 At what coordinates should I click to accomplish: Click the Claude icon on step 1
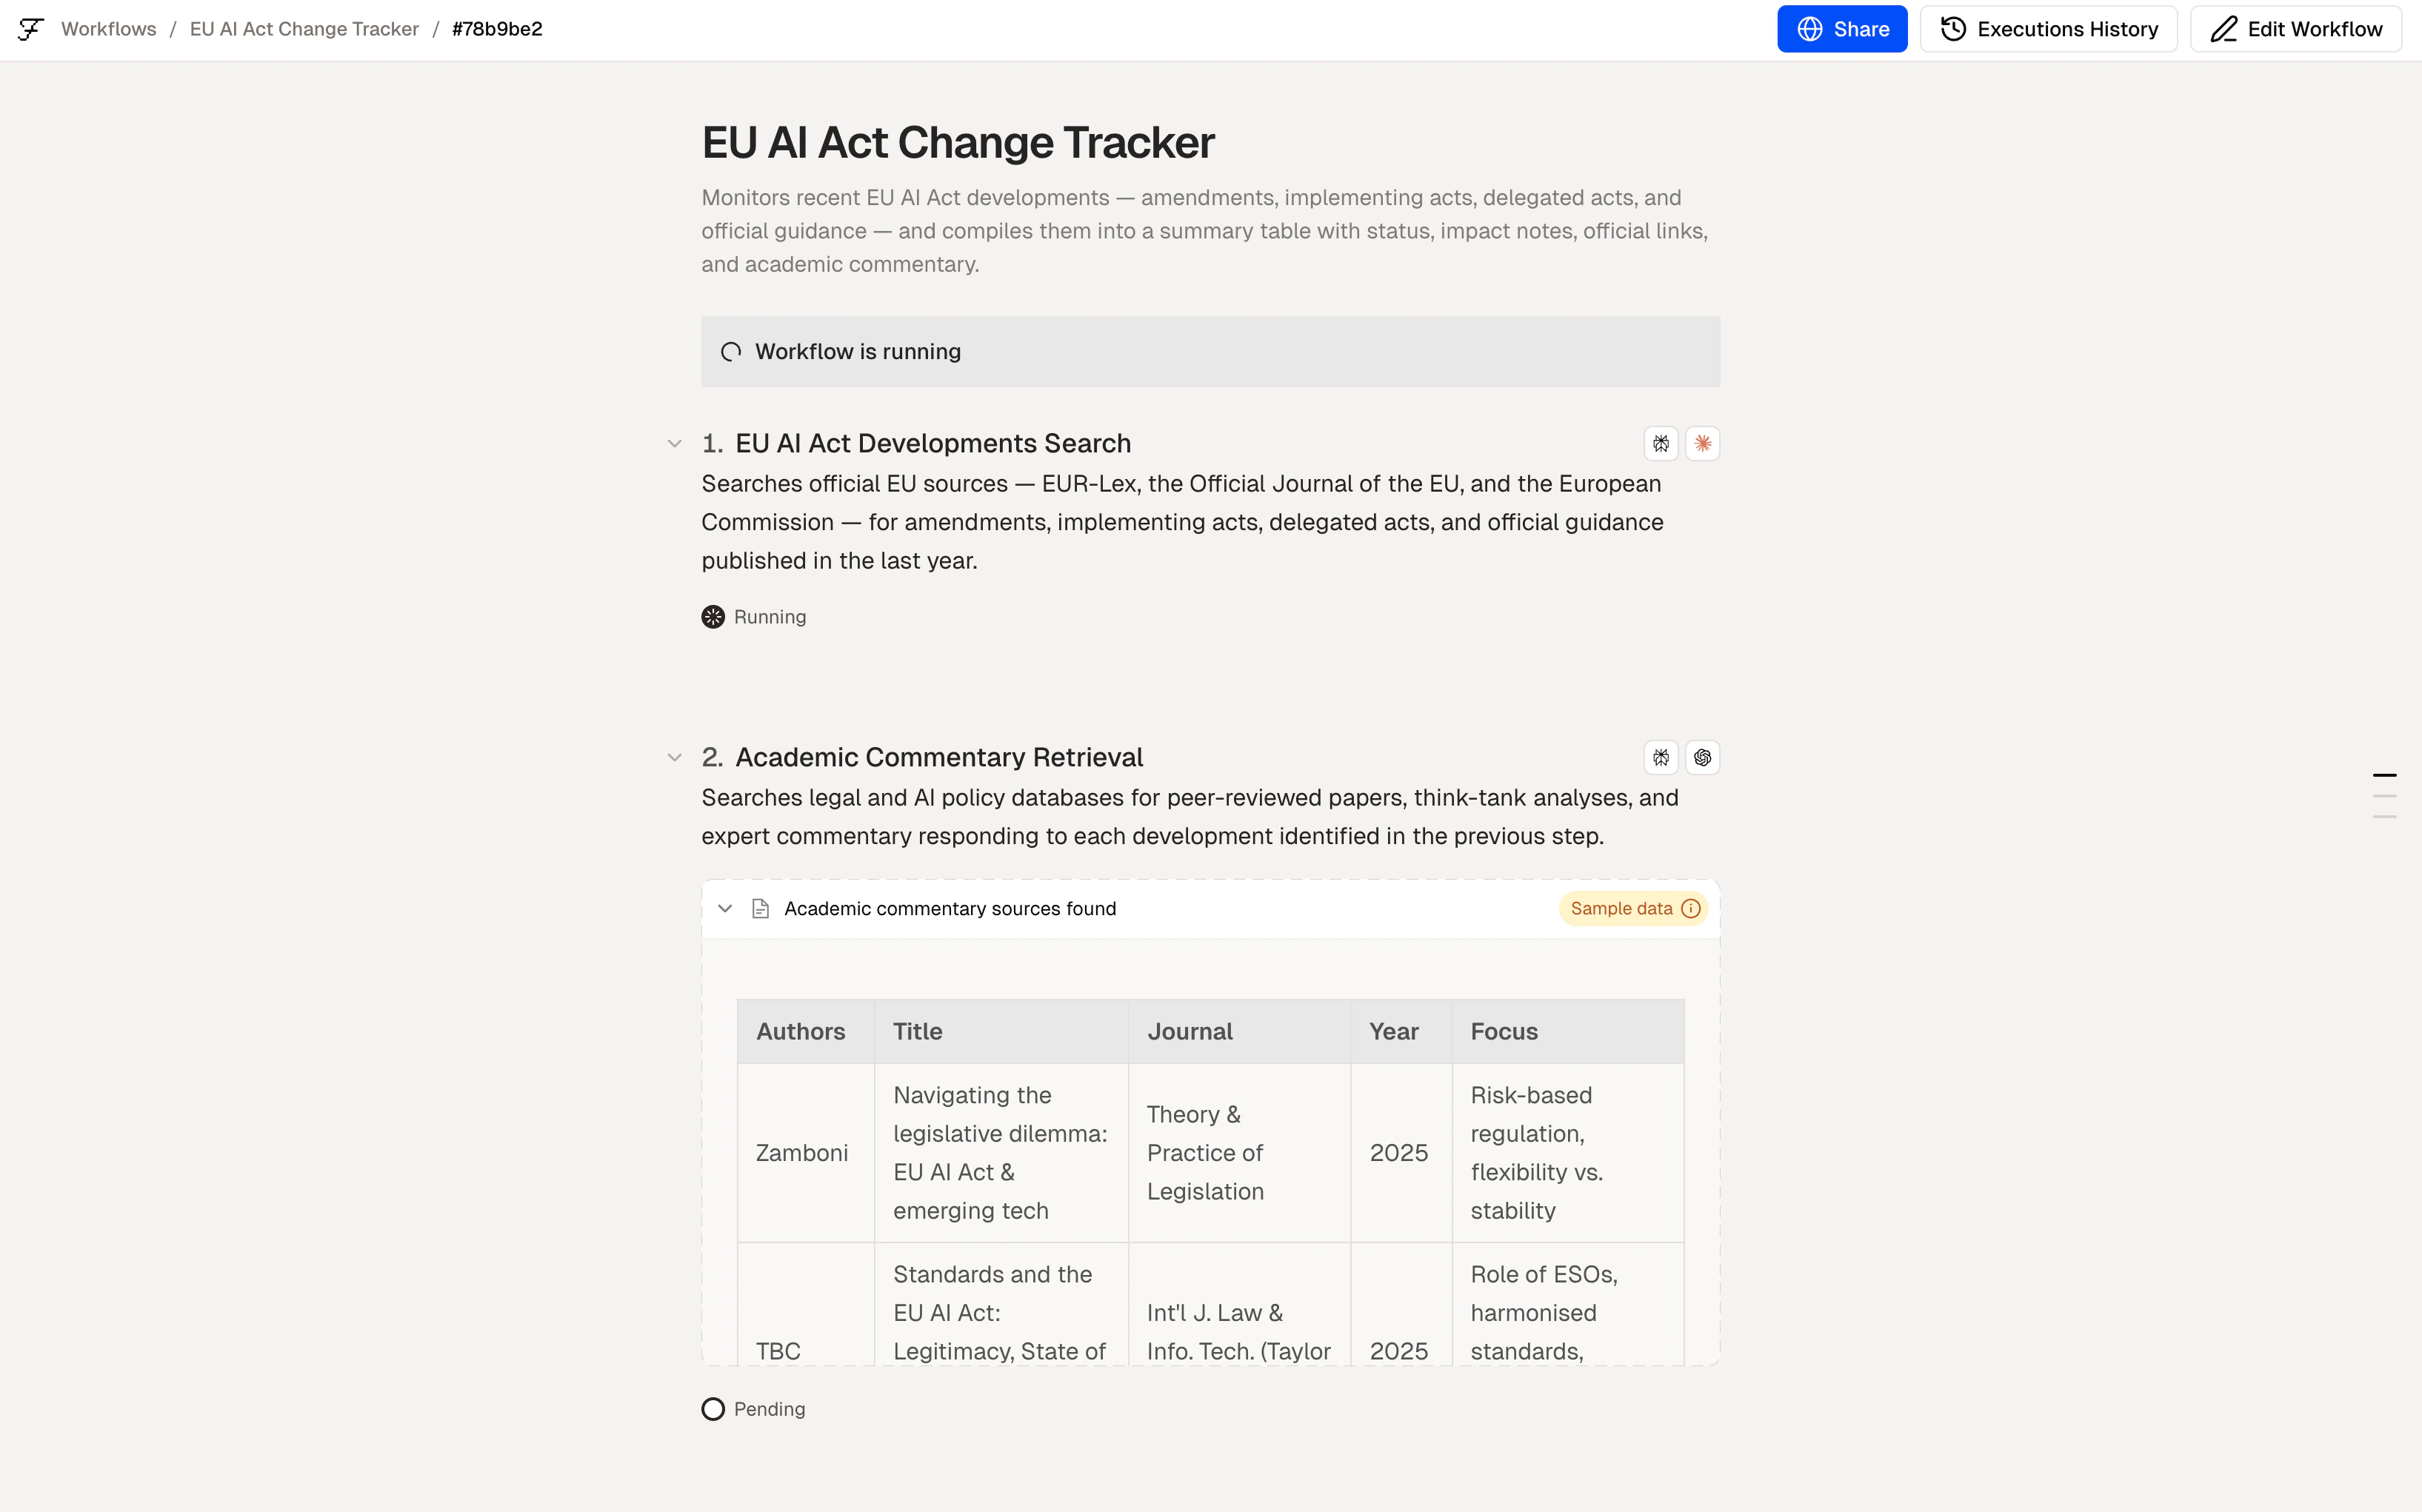(1702, 443)
